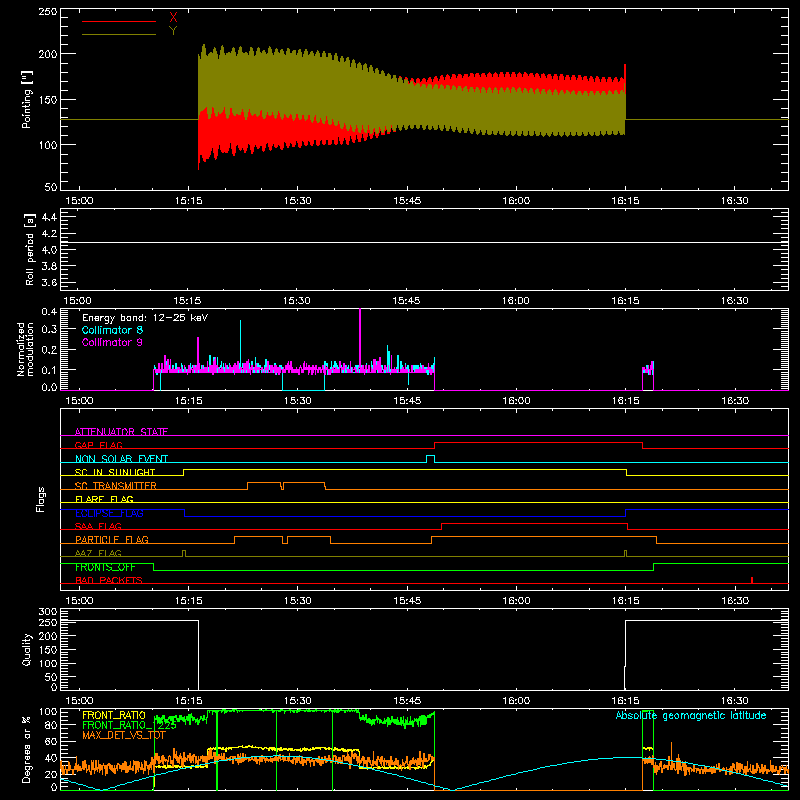
Task: Click the ECLIPSE_FLAG label
Action: (x=109, y=513)
